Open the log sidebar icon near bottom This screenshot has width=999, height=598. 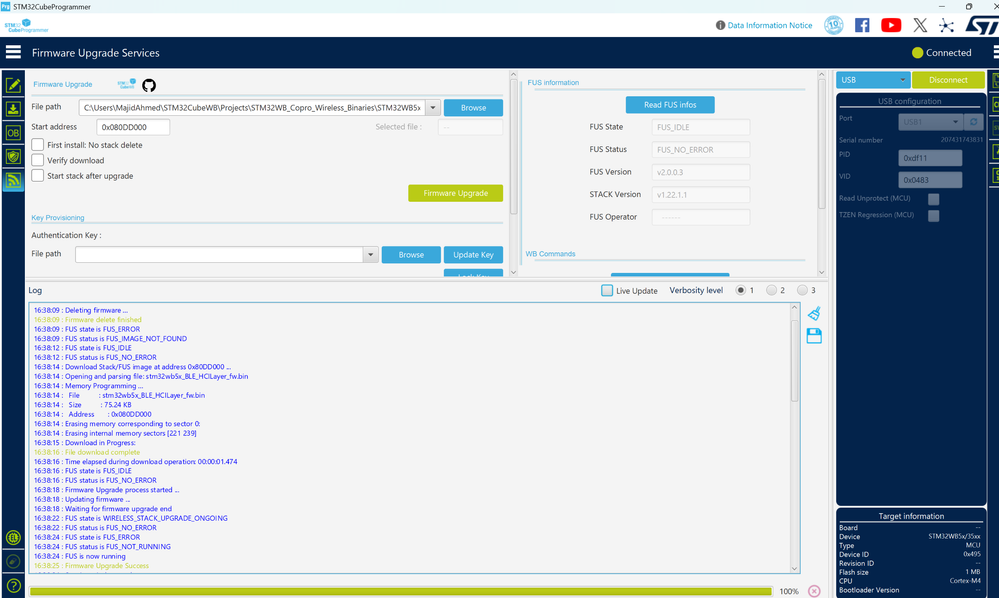13,537
